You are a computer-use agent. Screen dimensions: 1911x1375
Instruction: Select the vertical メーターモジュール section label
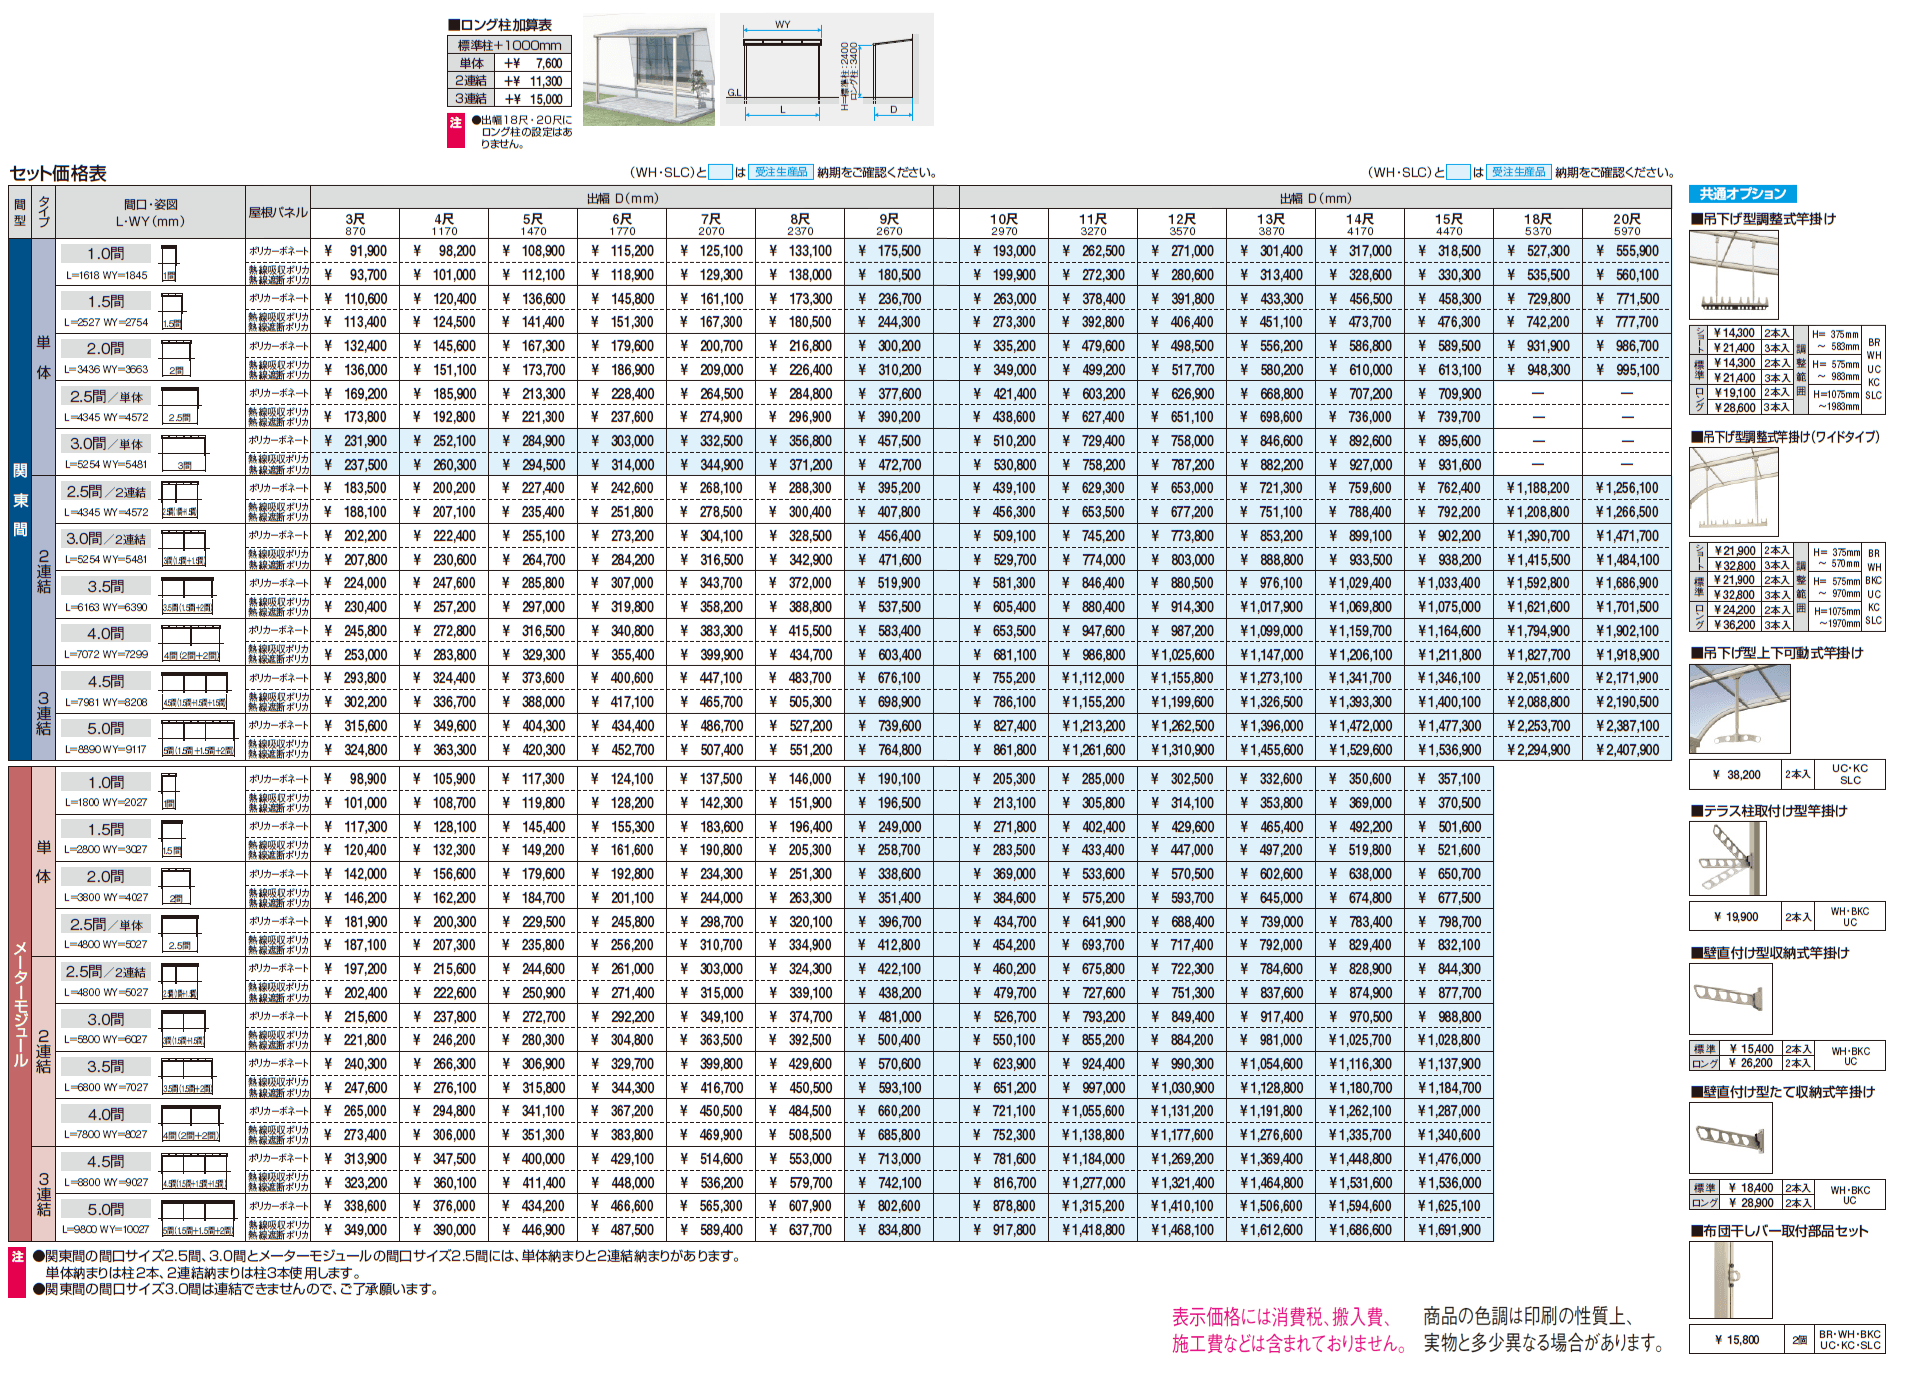pos(20,1003)
